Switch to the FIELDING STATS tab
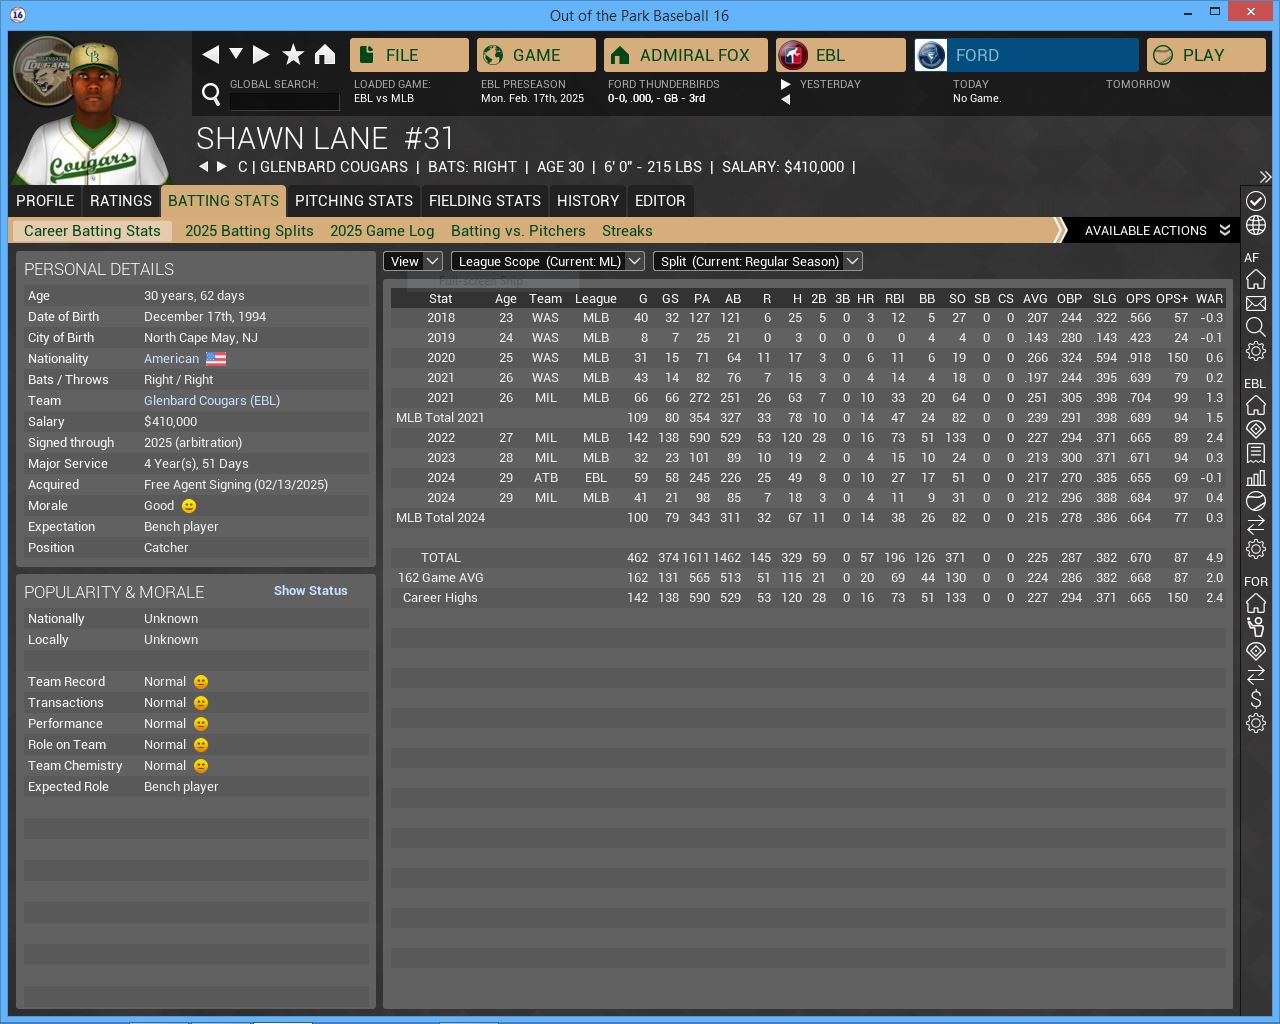Screen dimensions: 1280x1024 [x=485, y=201]
